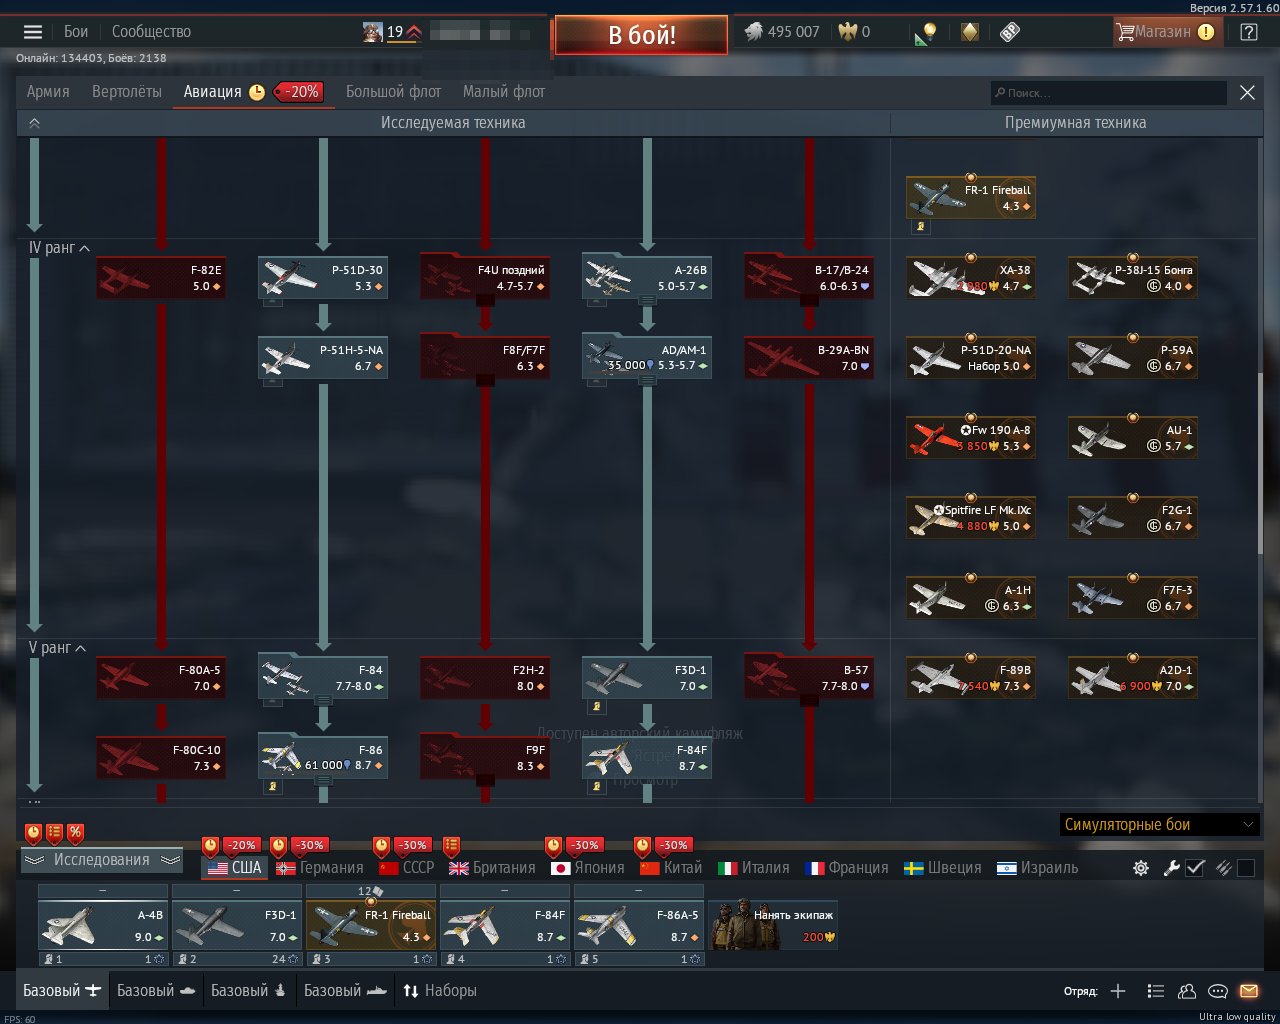1280x1024 pixels.
Task: Select the P-51H-5-NA fighter in tree
Action: (x=323, y=358)
